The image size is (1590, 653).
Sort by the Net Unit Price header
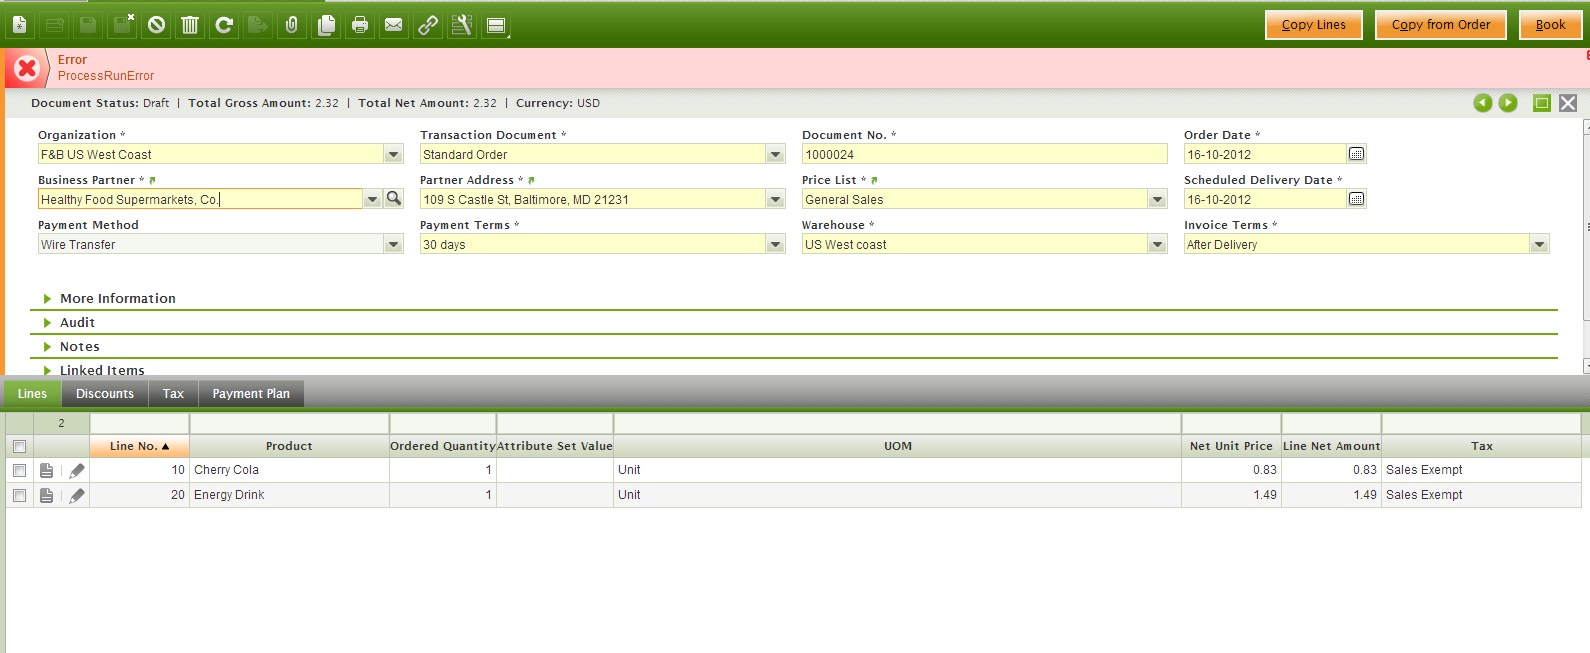1231,446
